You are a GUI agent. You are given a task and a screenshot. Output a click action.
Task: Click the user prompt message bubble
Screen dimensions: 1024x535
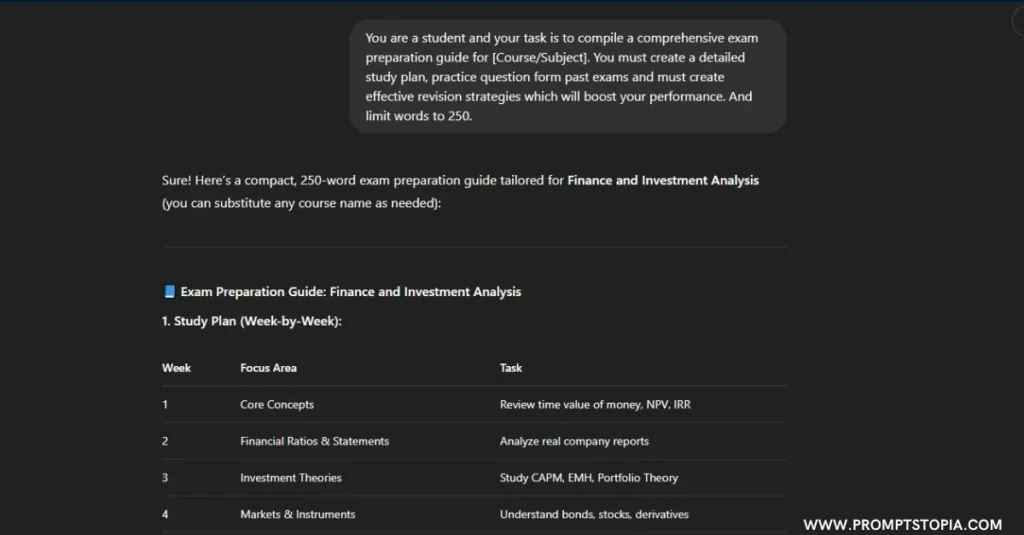tap(568, 76)
